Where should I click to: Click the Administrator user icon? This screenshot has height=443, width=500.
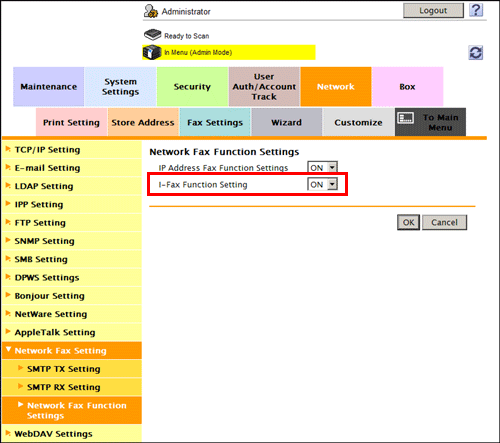tap(151, 11)
